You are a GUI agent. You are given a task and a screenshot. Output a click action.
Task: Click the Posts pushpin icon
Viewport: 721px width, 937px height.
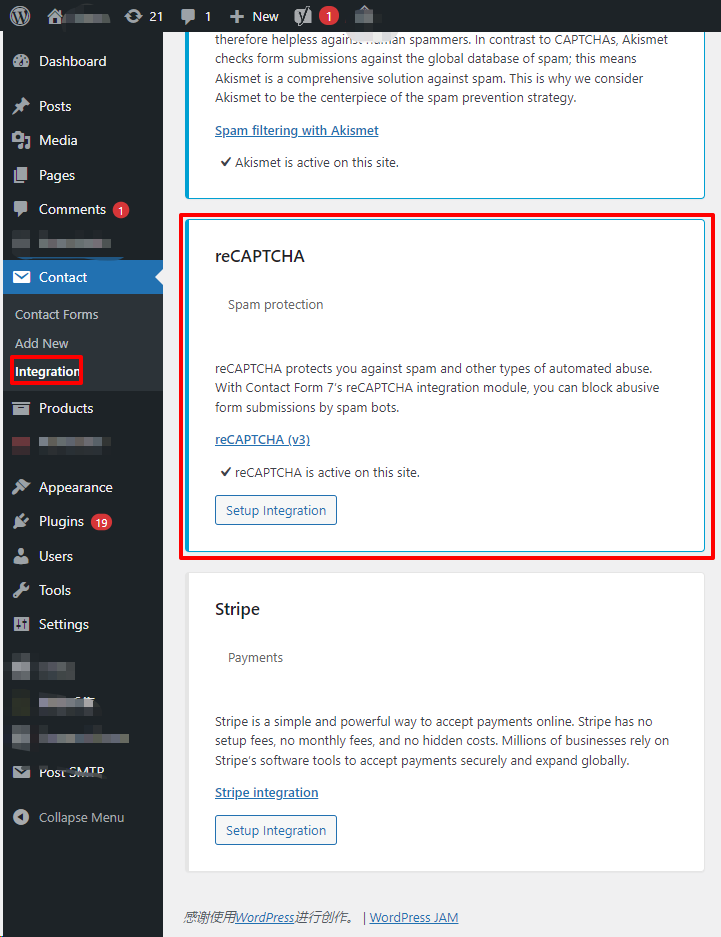click(x=21, y=106)
